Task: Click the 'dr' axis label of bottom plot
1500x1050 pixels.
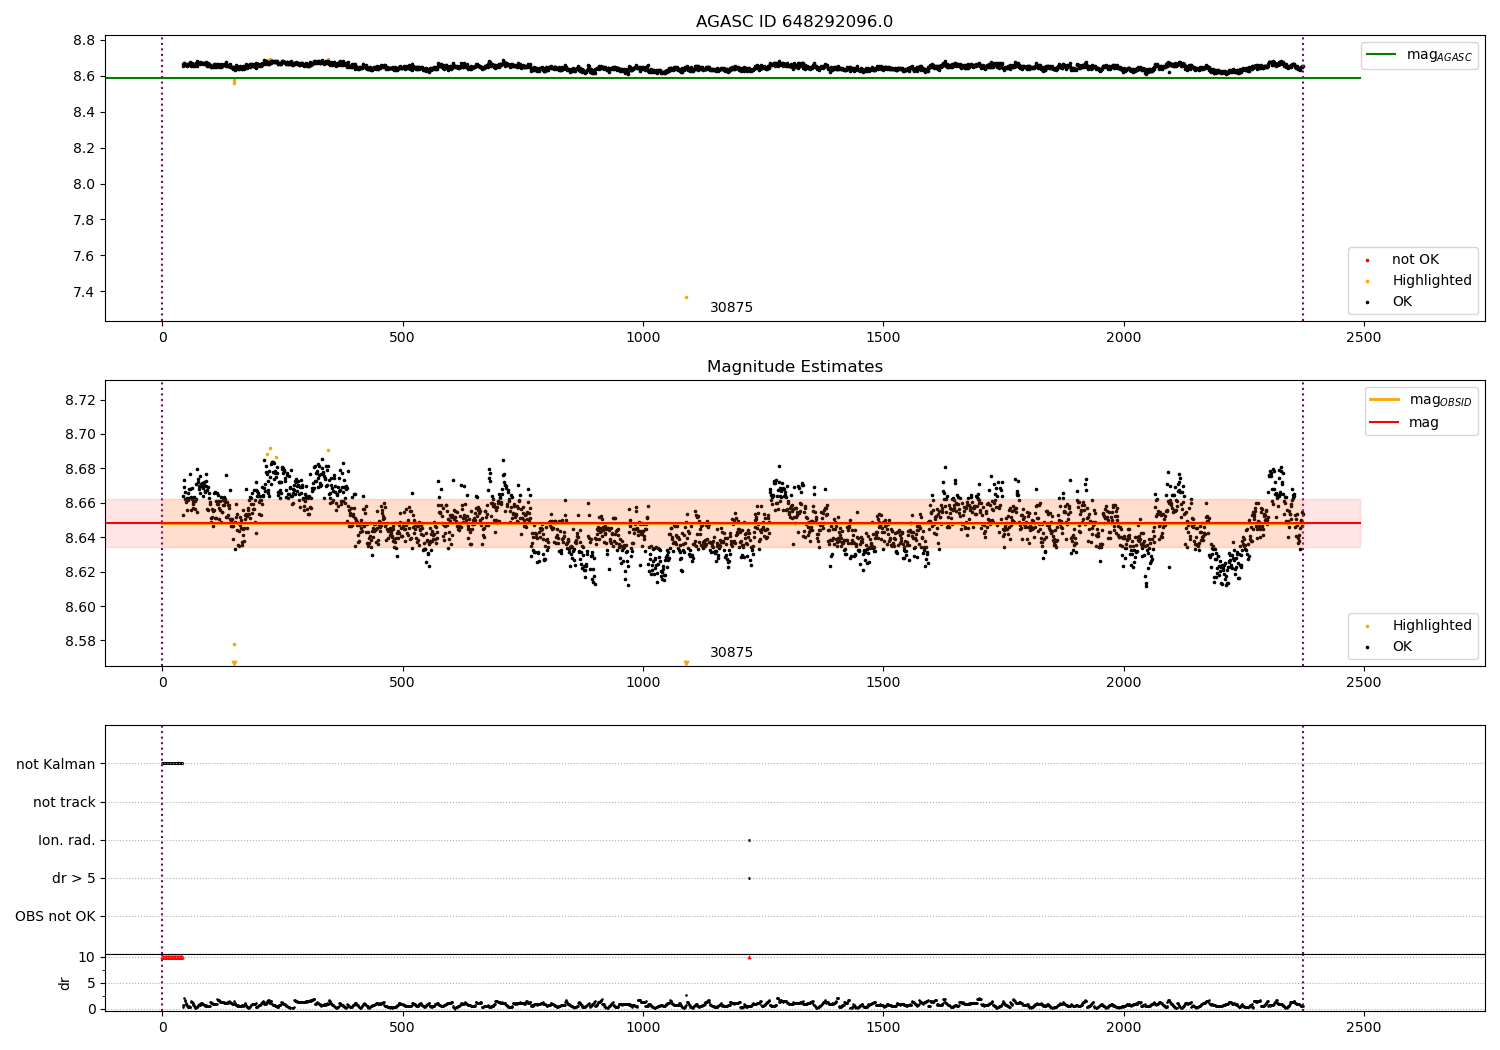Action: [65, 983]
